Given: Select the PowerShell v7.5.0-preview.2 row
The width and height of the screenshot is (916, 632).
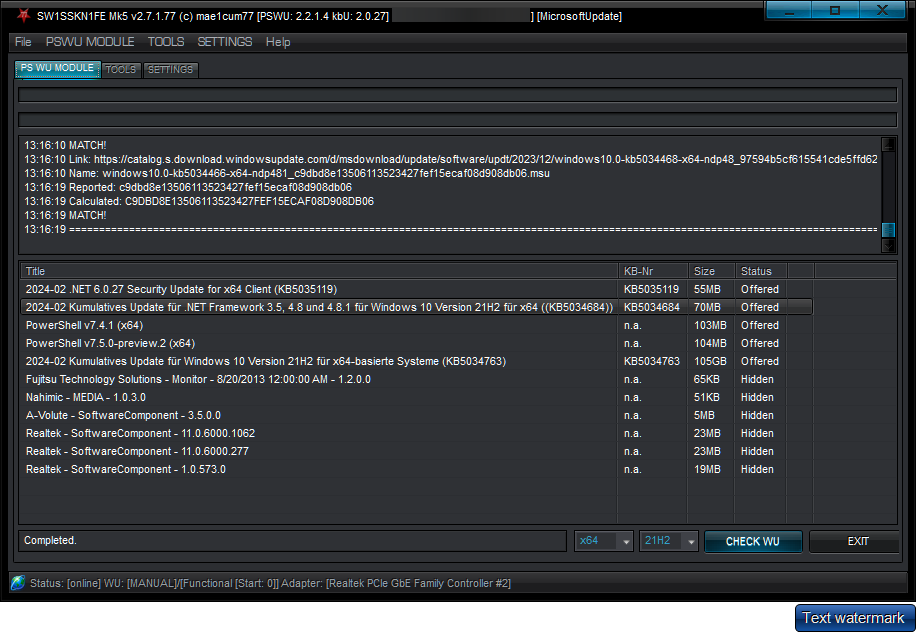Looking at the screenshot, I should [x=417, y=343].
